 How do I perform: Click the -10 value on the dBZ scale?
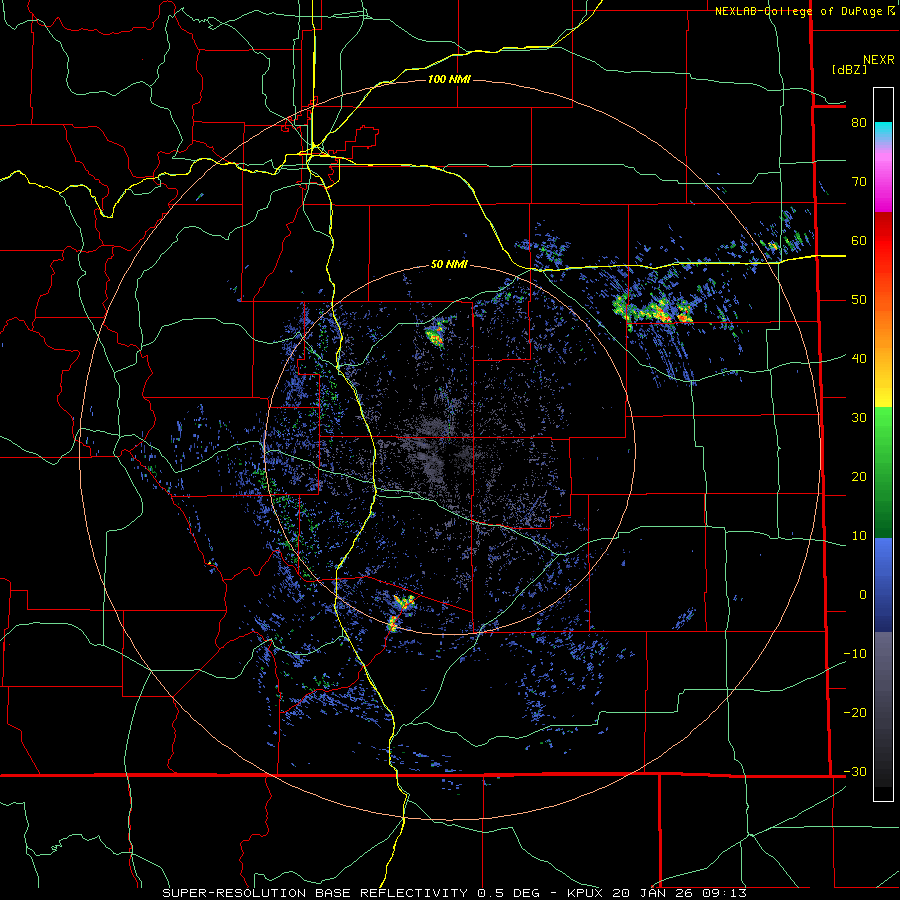tap(855, 653)
